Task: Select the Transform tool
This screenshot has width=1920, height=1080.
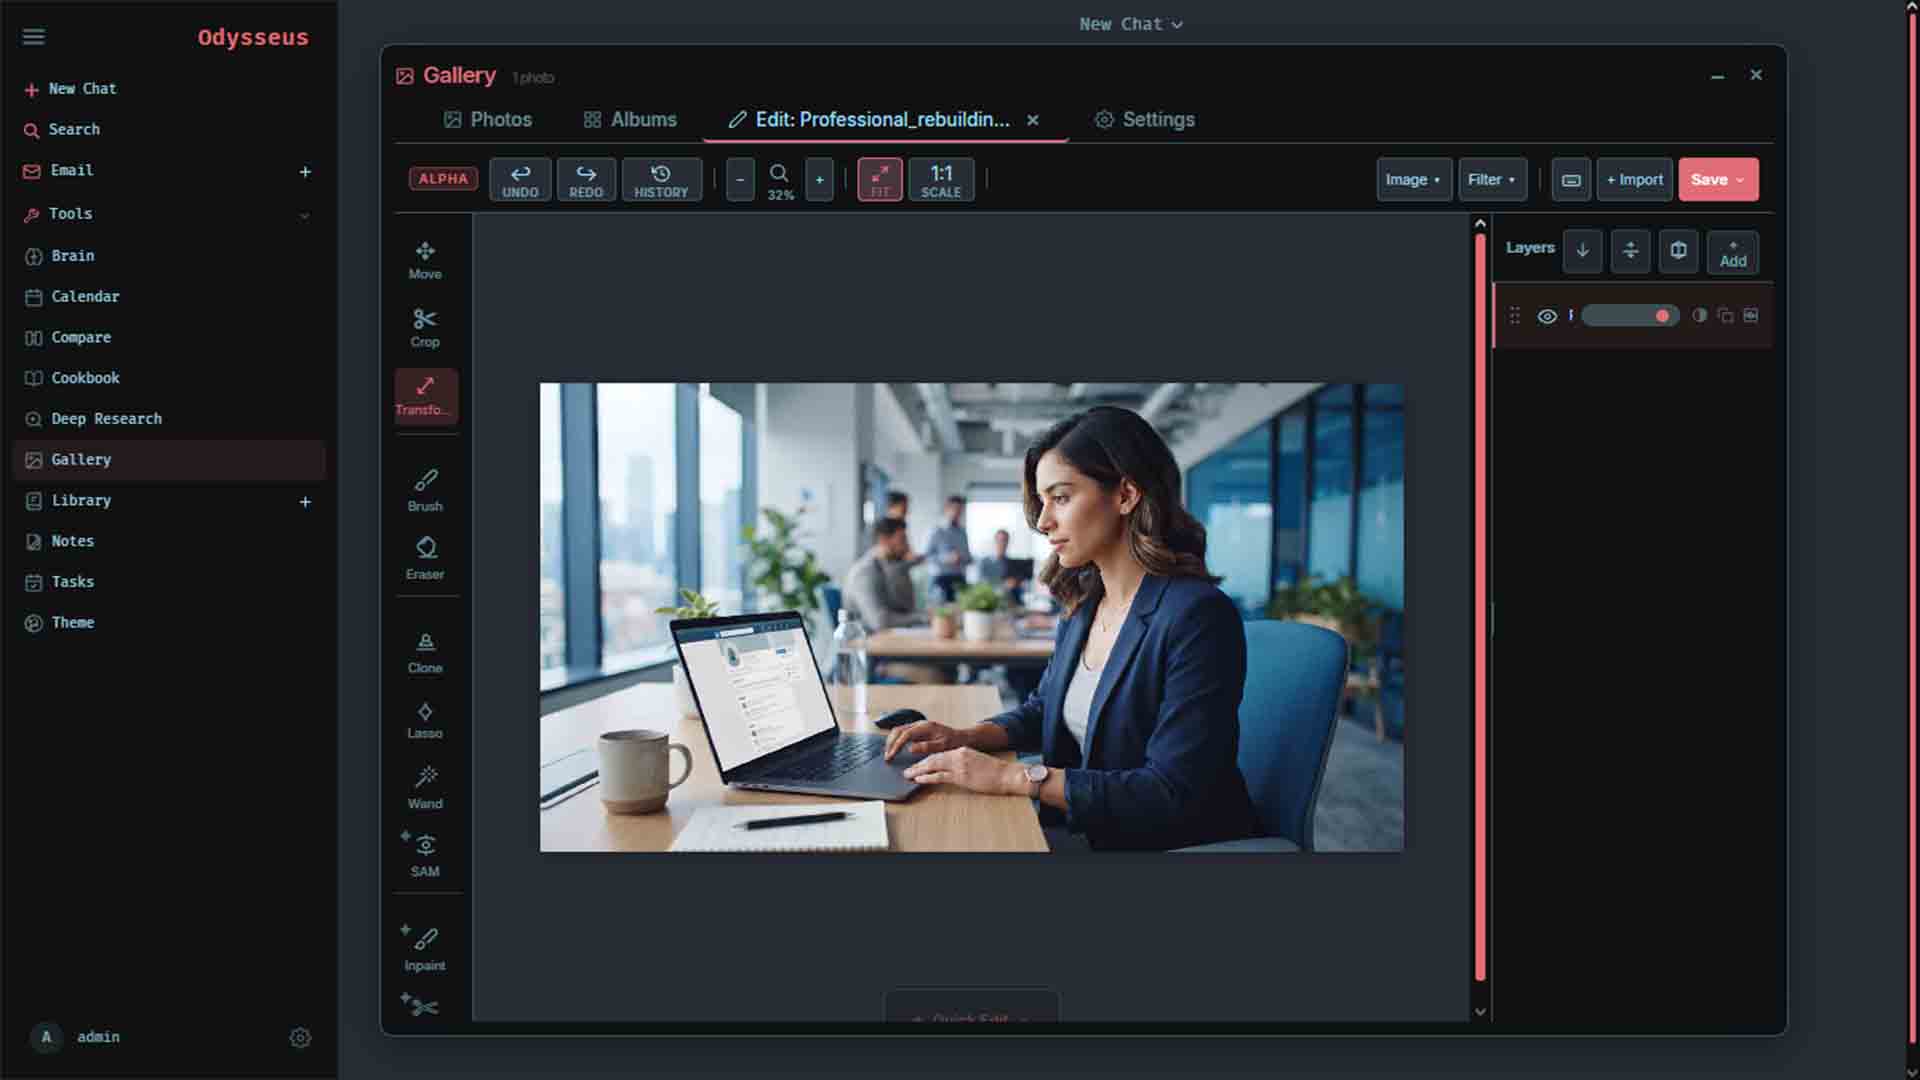Action: point(425,396)
